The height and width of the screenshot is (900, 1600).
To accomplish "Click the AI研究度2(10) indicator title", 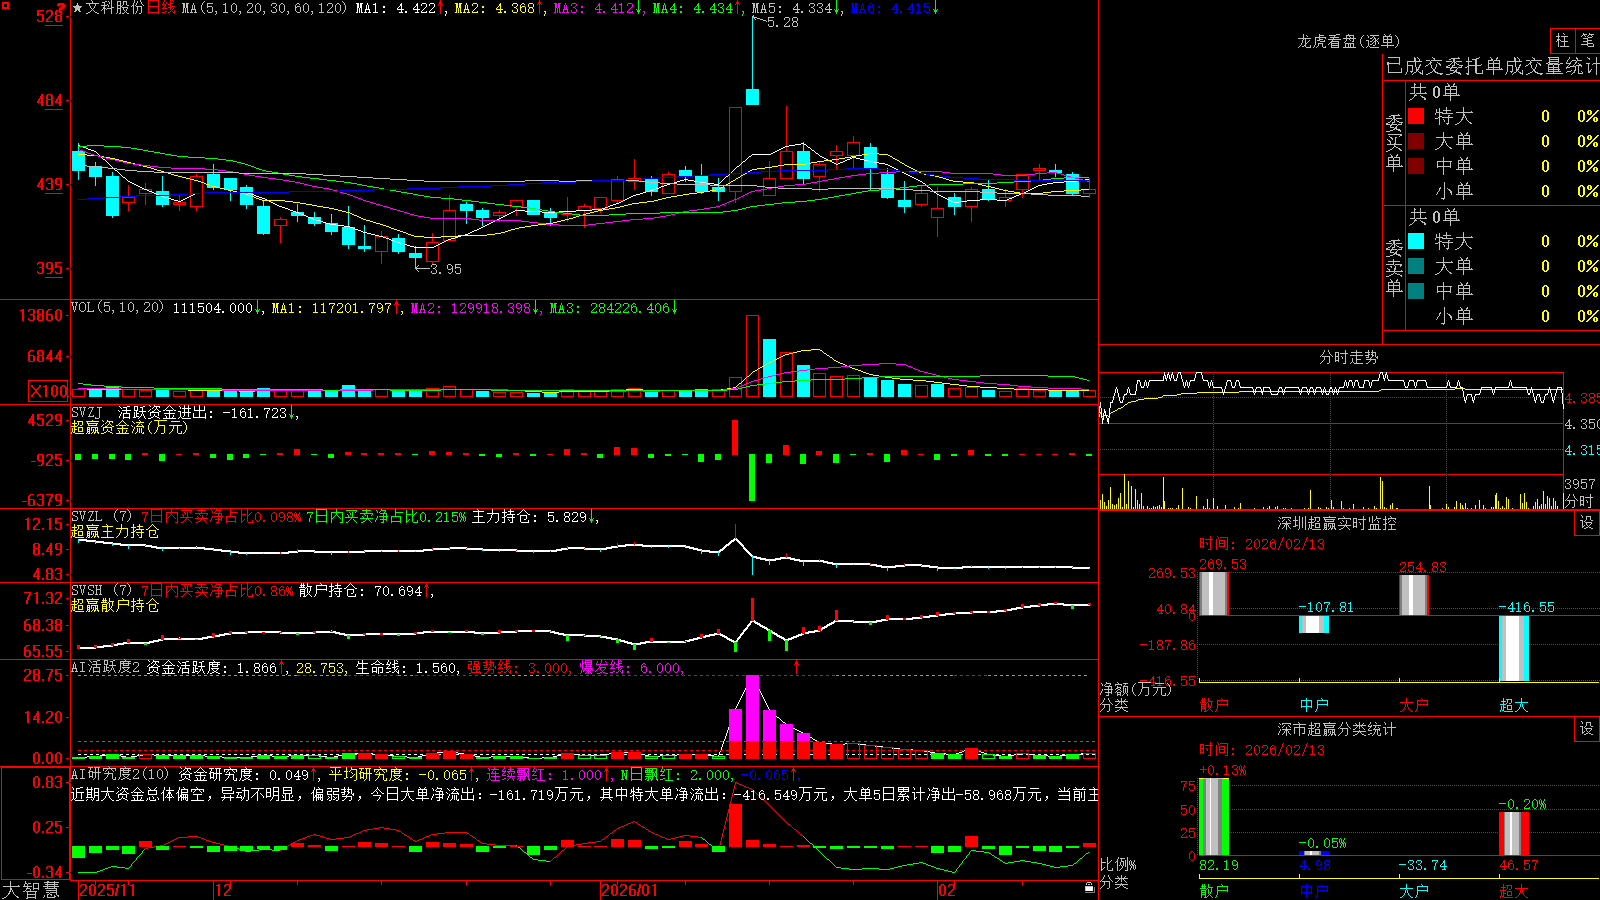I will pyautogui.click(x=120, y=774).
